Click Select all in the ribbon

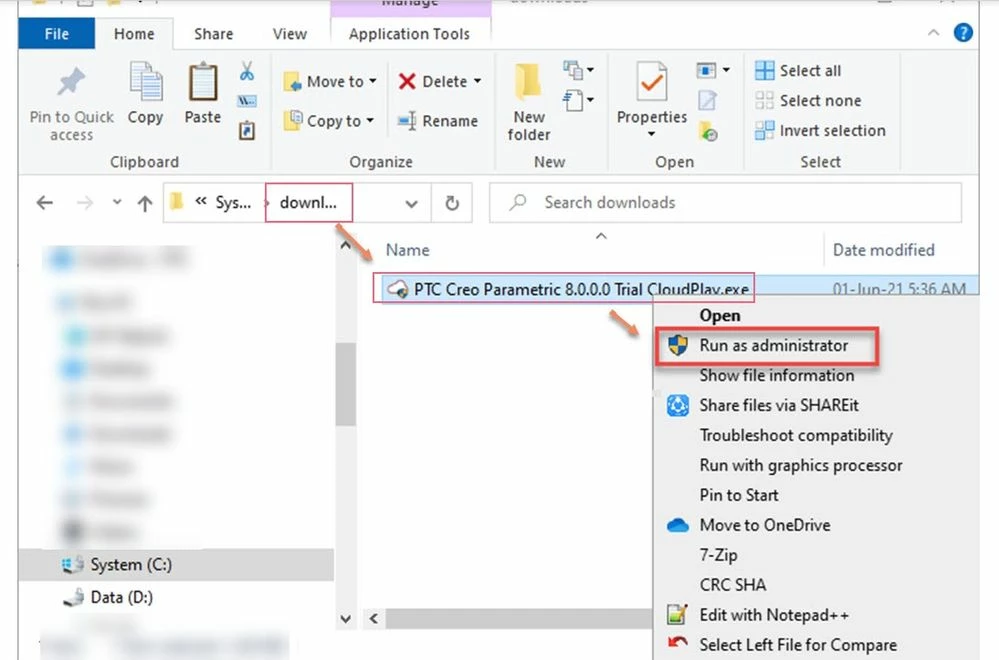798,70
